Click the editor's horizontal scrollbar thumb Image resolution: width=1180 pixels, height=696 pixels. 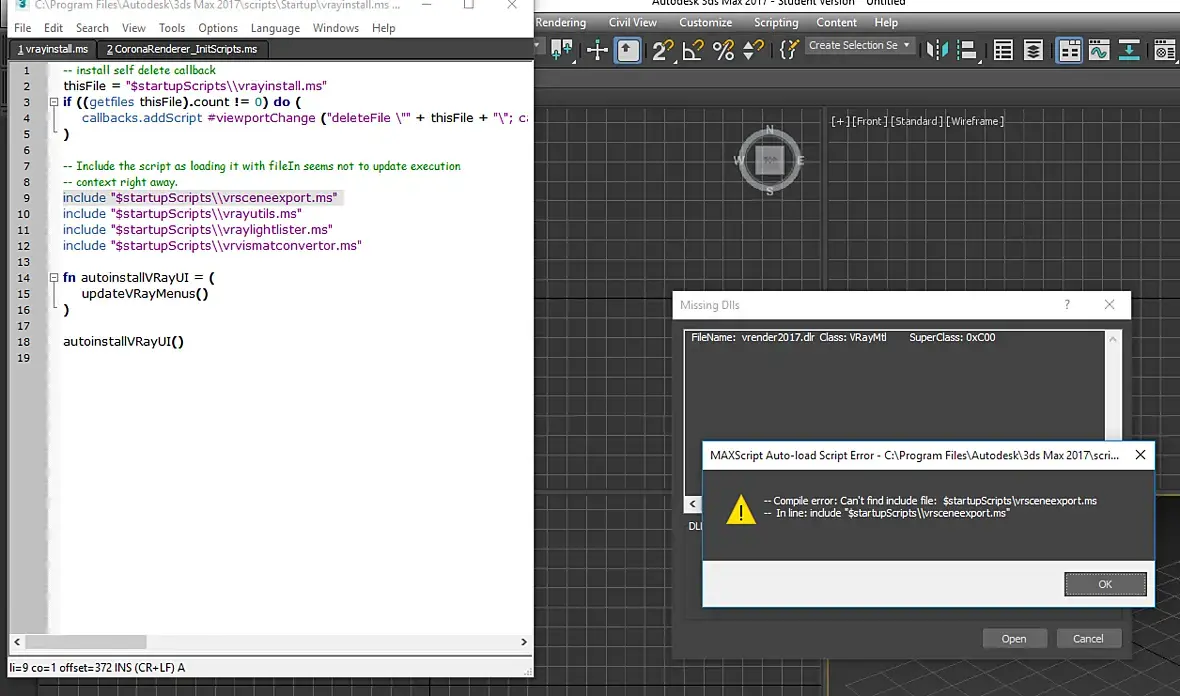pos(86,642)
